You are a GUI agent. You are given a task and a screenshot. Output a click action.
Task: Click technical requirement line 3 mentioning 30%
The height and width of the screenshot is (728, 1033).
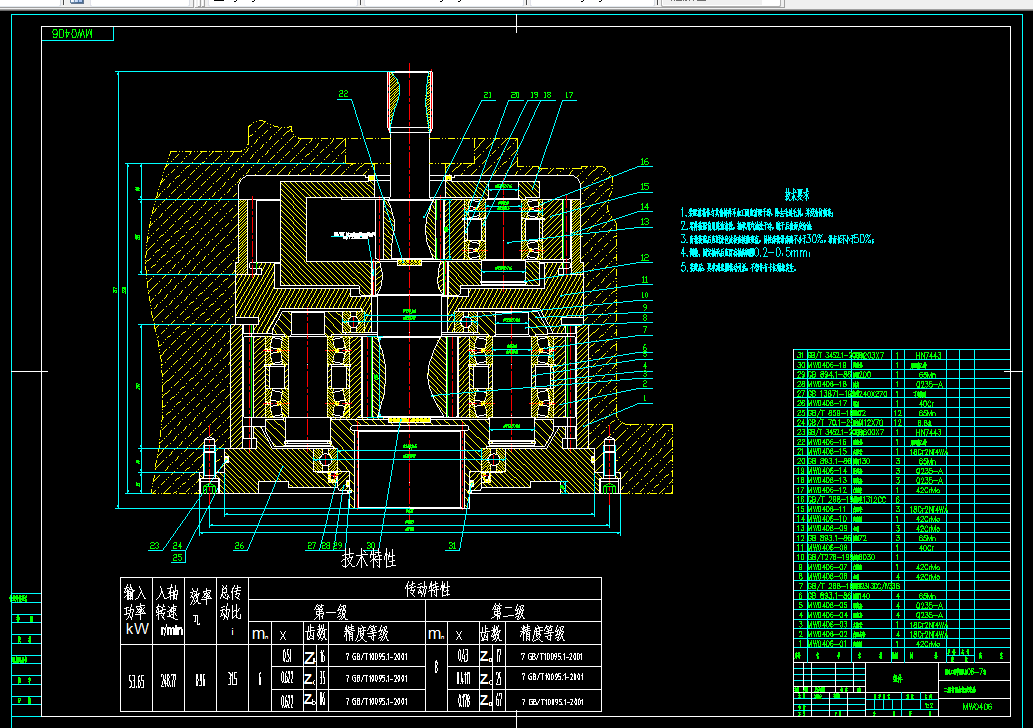click(777, 239)
